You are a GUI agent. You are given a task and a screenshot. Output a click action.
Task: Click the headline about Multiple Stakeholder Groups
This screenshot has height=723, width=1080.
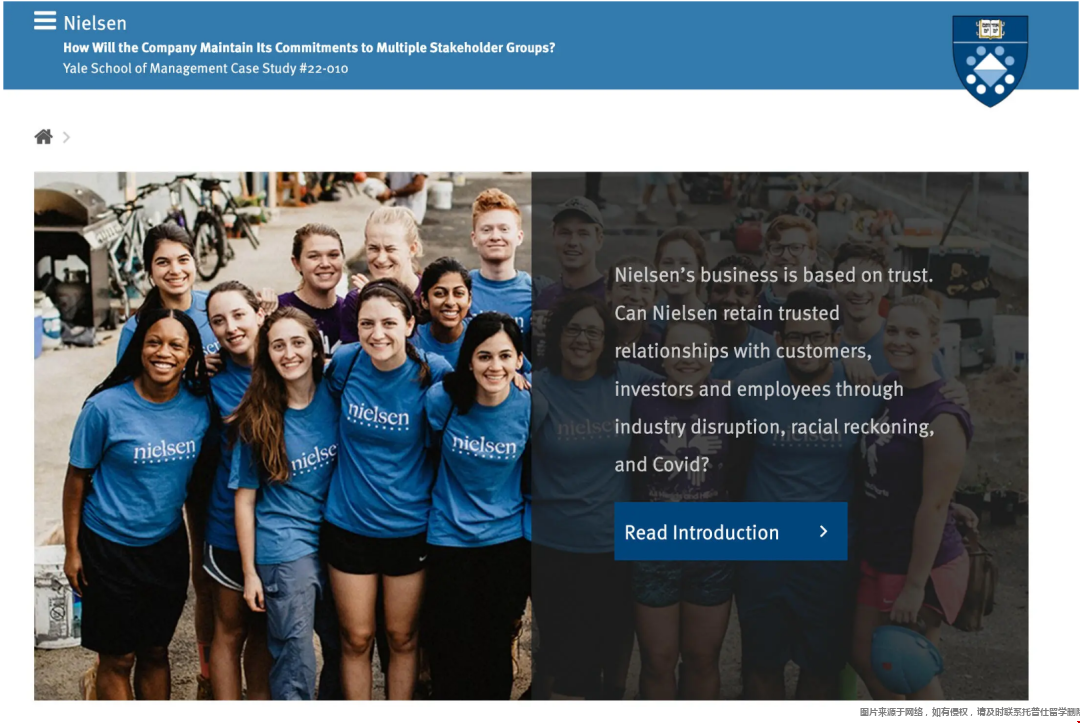[309, 48]
